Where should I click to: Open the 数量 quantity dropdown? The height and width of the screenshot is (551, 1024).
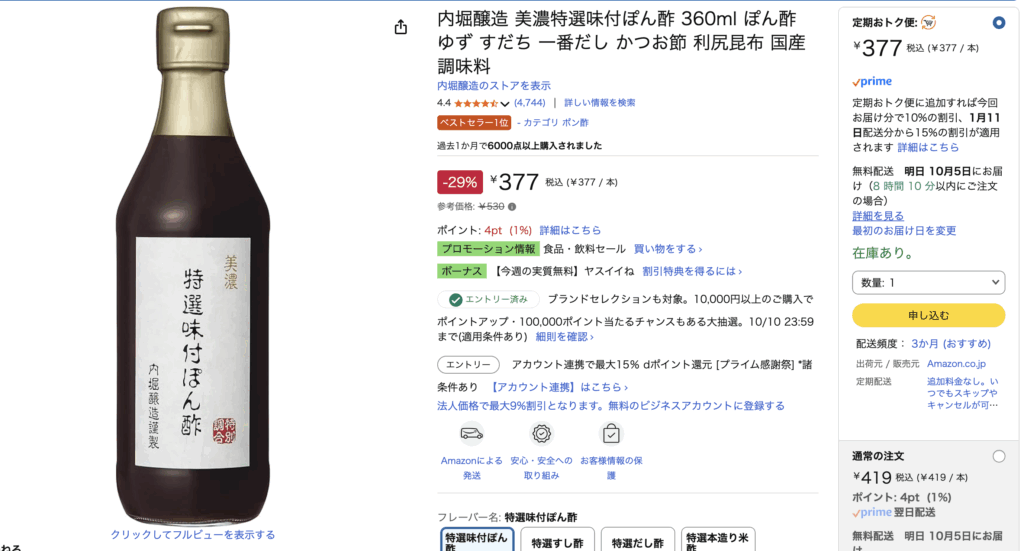click(928, 283)
